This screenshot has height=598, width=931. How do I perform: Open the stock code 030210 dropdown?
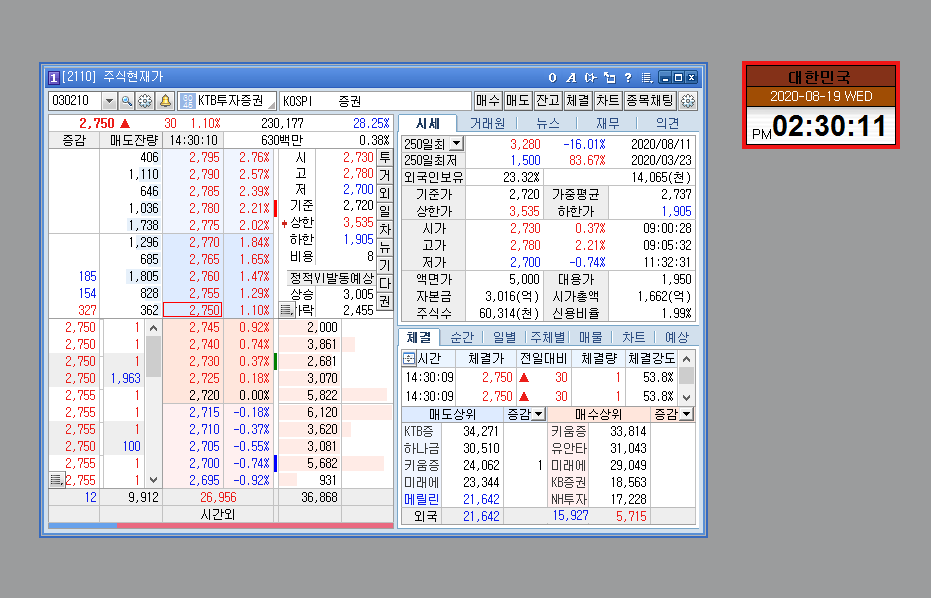coord(109,101)
